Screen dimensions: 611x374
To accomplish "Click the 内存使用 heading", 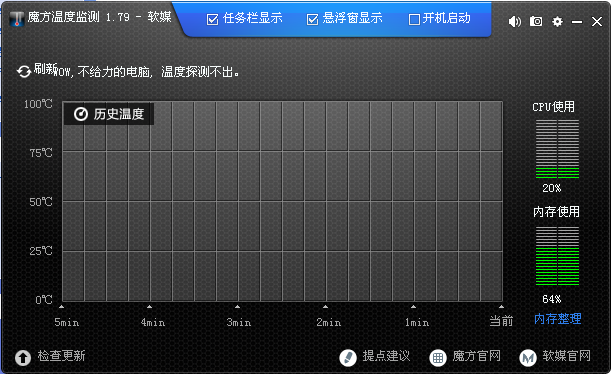I will click(556, 212).
